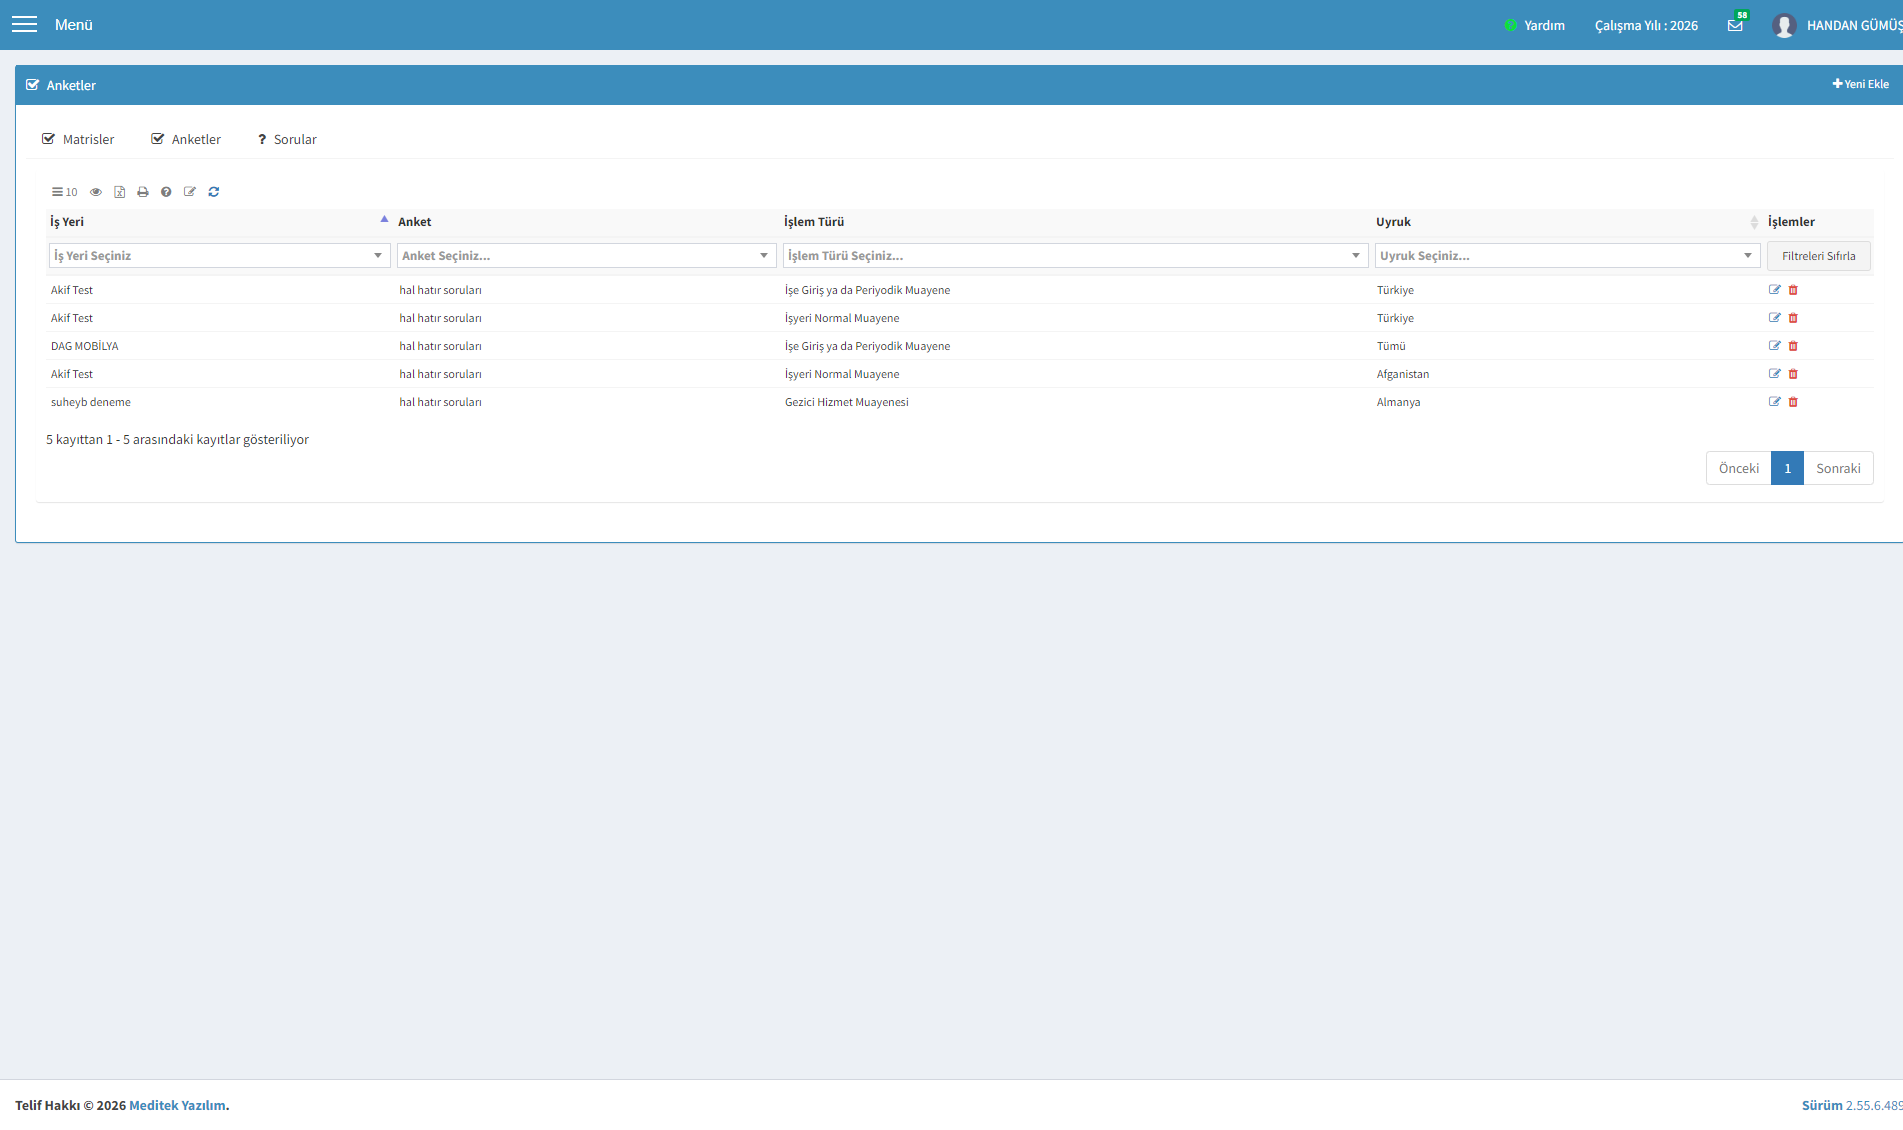Edit the DAG MOBİLYA row

click(1775, 346)
